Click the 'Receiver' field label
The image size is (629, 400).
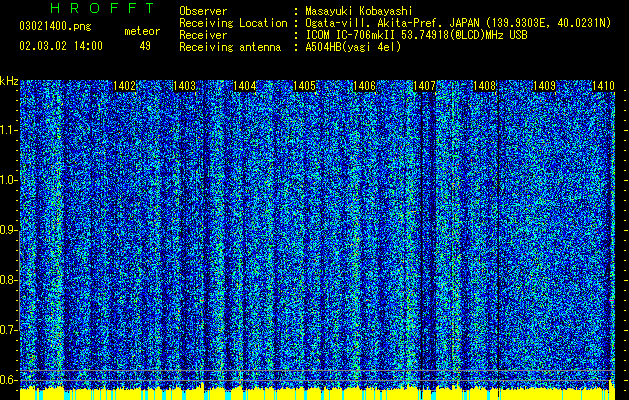pos(203,35)
